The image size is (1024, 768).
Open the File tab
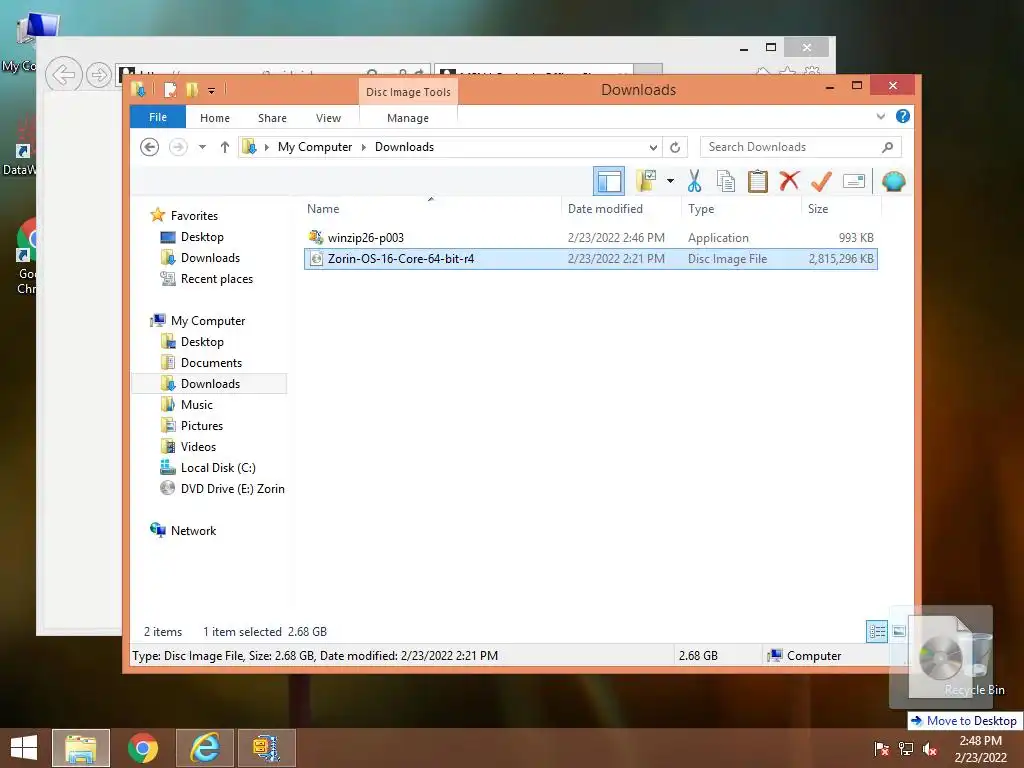158,117
